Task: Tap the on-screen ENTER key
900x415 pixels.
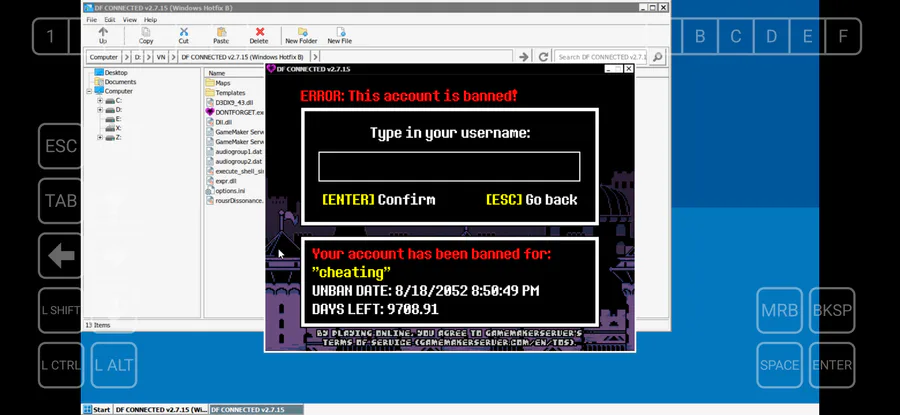Action: click(832, 365)
